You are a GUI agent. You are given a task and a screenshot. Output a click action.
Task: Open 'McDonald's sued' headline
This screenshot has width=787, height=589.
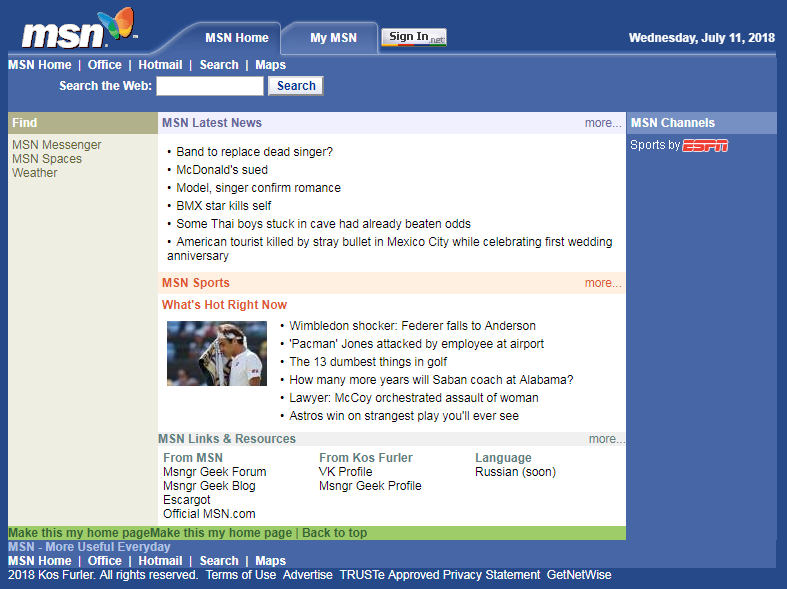[x=222, y=170]
